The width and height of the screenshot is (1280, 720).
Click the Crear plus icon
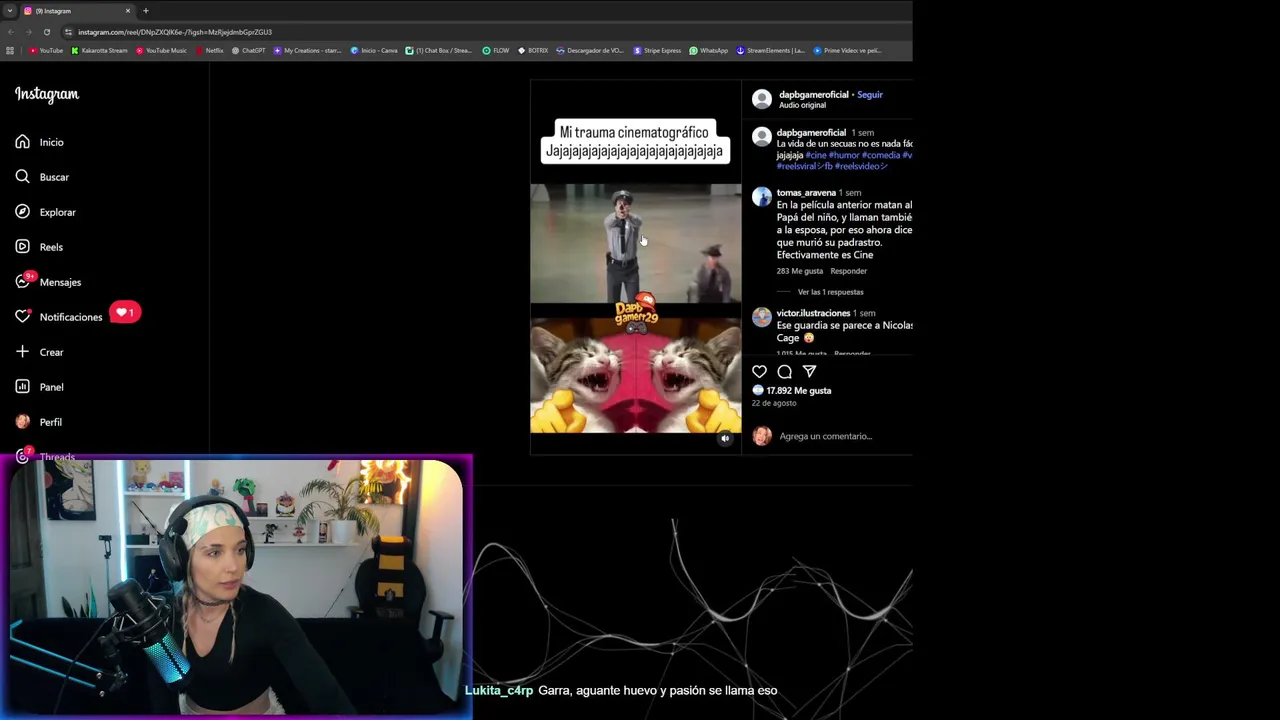point(22,352)
